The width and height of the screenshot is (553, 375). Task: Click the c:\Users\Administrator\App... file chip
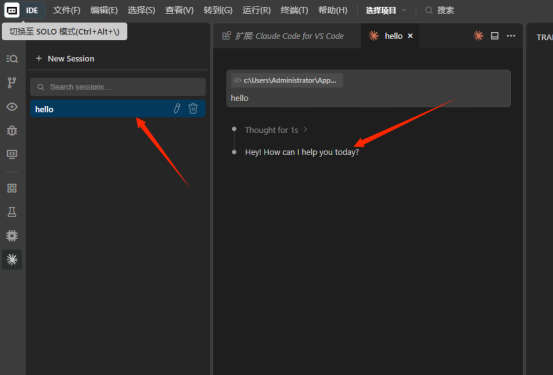click(x=287, y=80)
